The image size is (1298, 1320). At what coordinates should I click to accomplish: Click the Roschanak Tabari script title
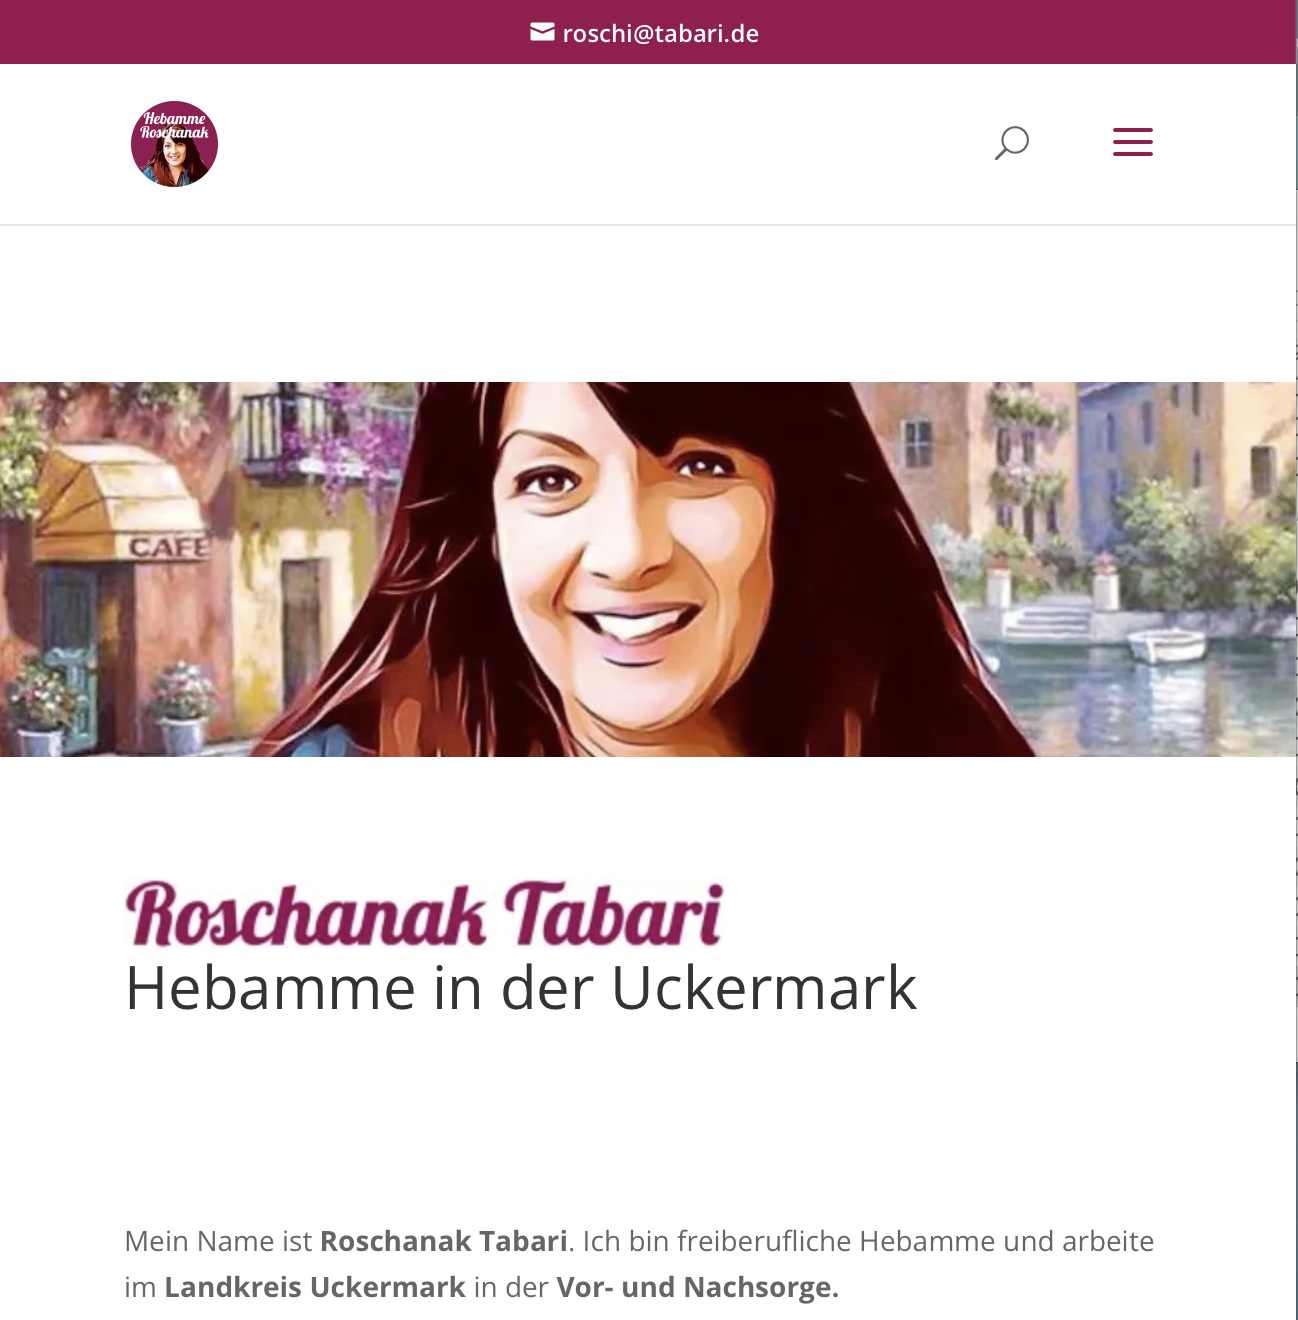pyautogui.click(x=424, y=914)
